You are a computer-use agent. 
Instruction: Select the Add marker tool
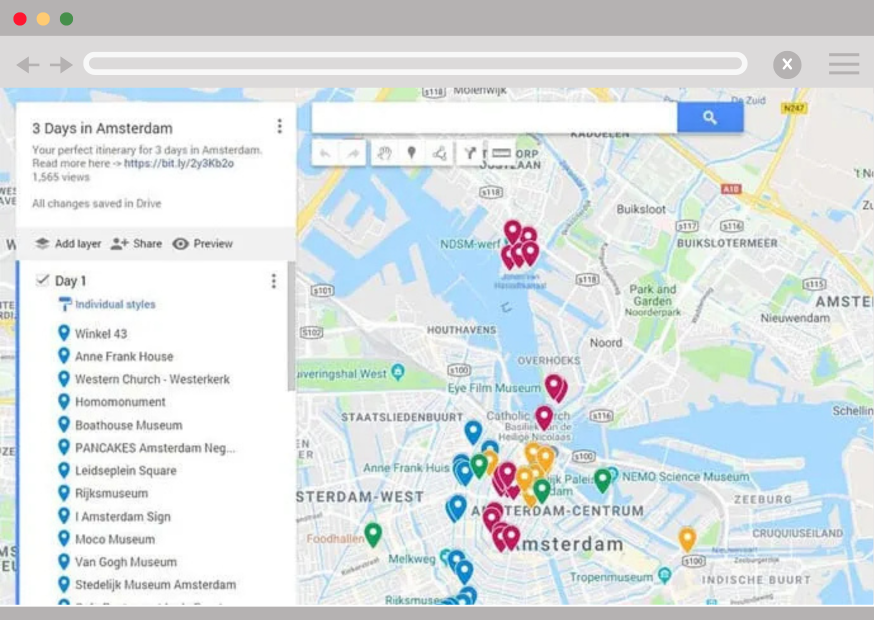tap(411, 154)
